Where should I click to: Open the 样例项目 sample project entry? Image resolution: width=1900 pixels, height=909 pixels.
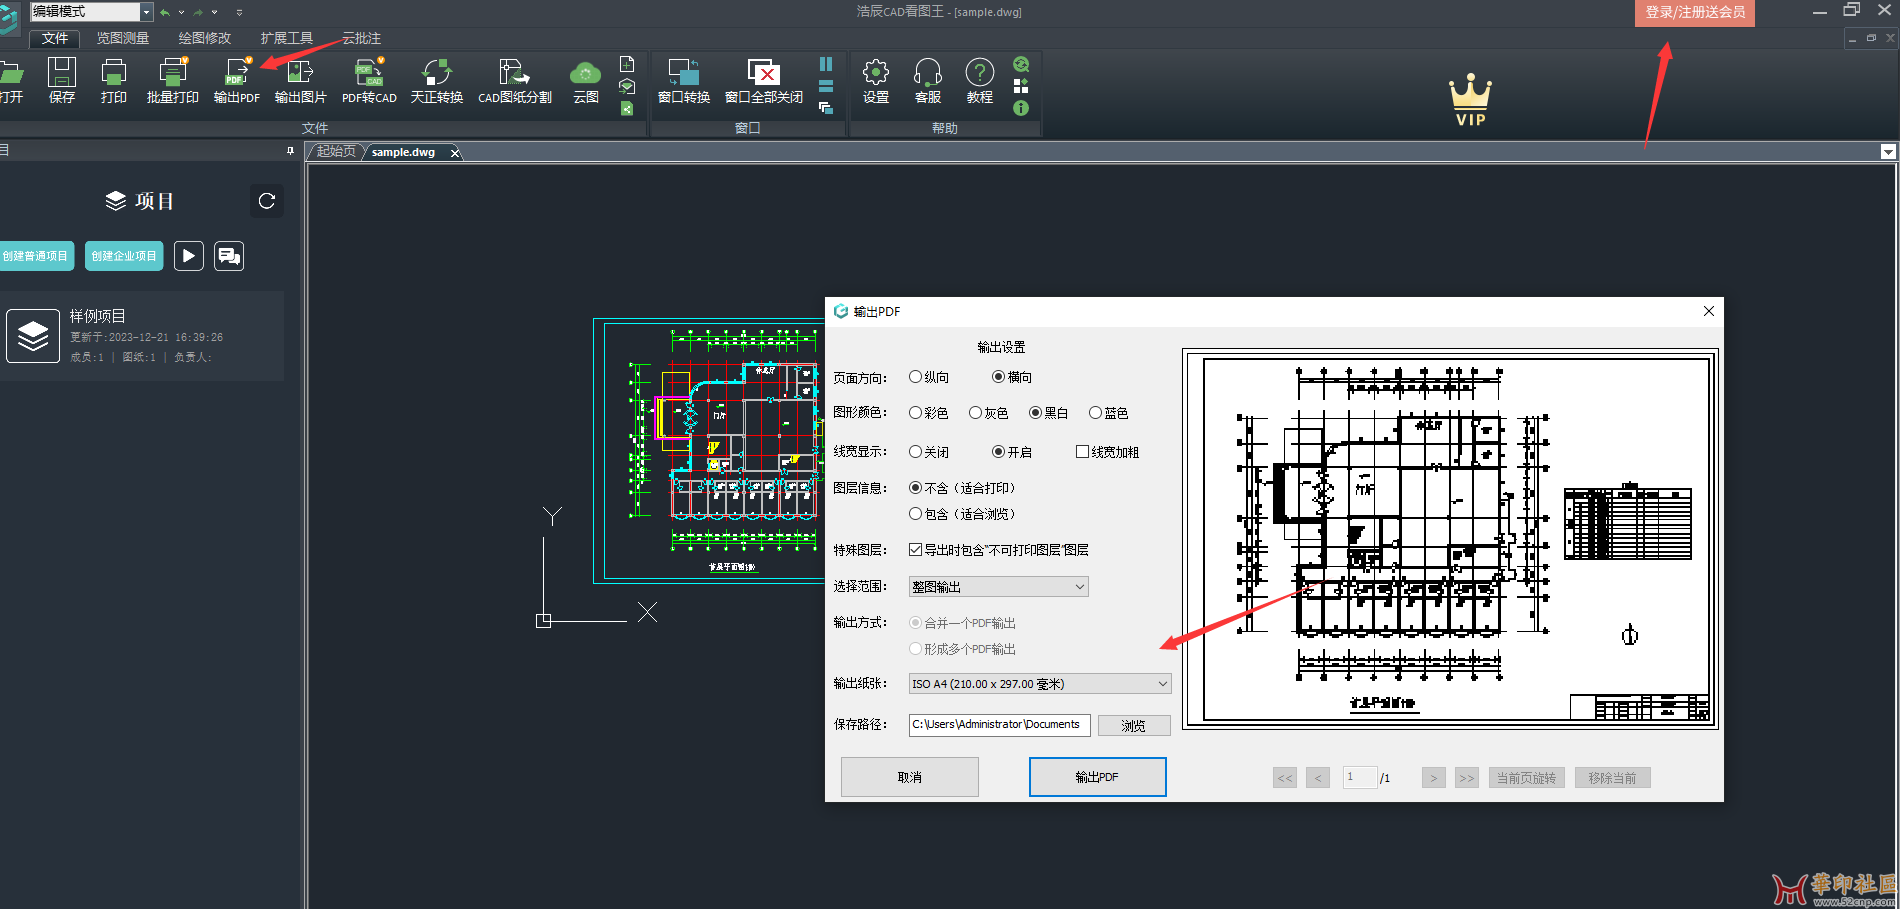click(142, 336)
